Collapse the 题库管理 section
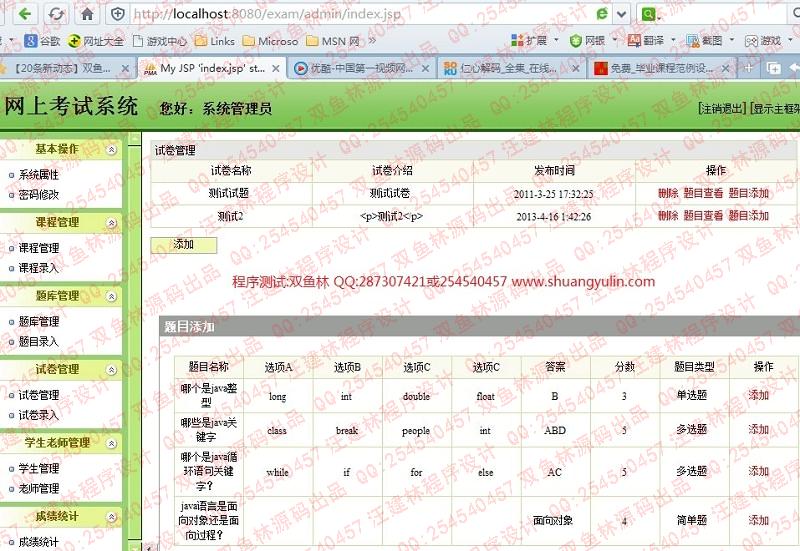The height and width of the screenshot is (551, 800). [x=111, y=296]
